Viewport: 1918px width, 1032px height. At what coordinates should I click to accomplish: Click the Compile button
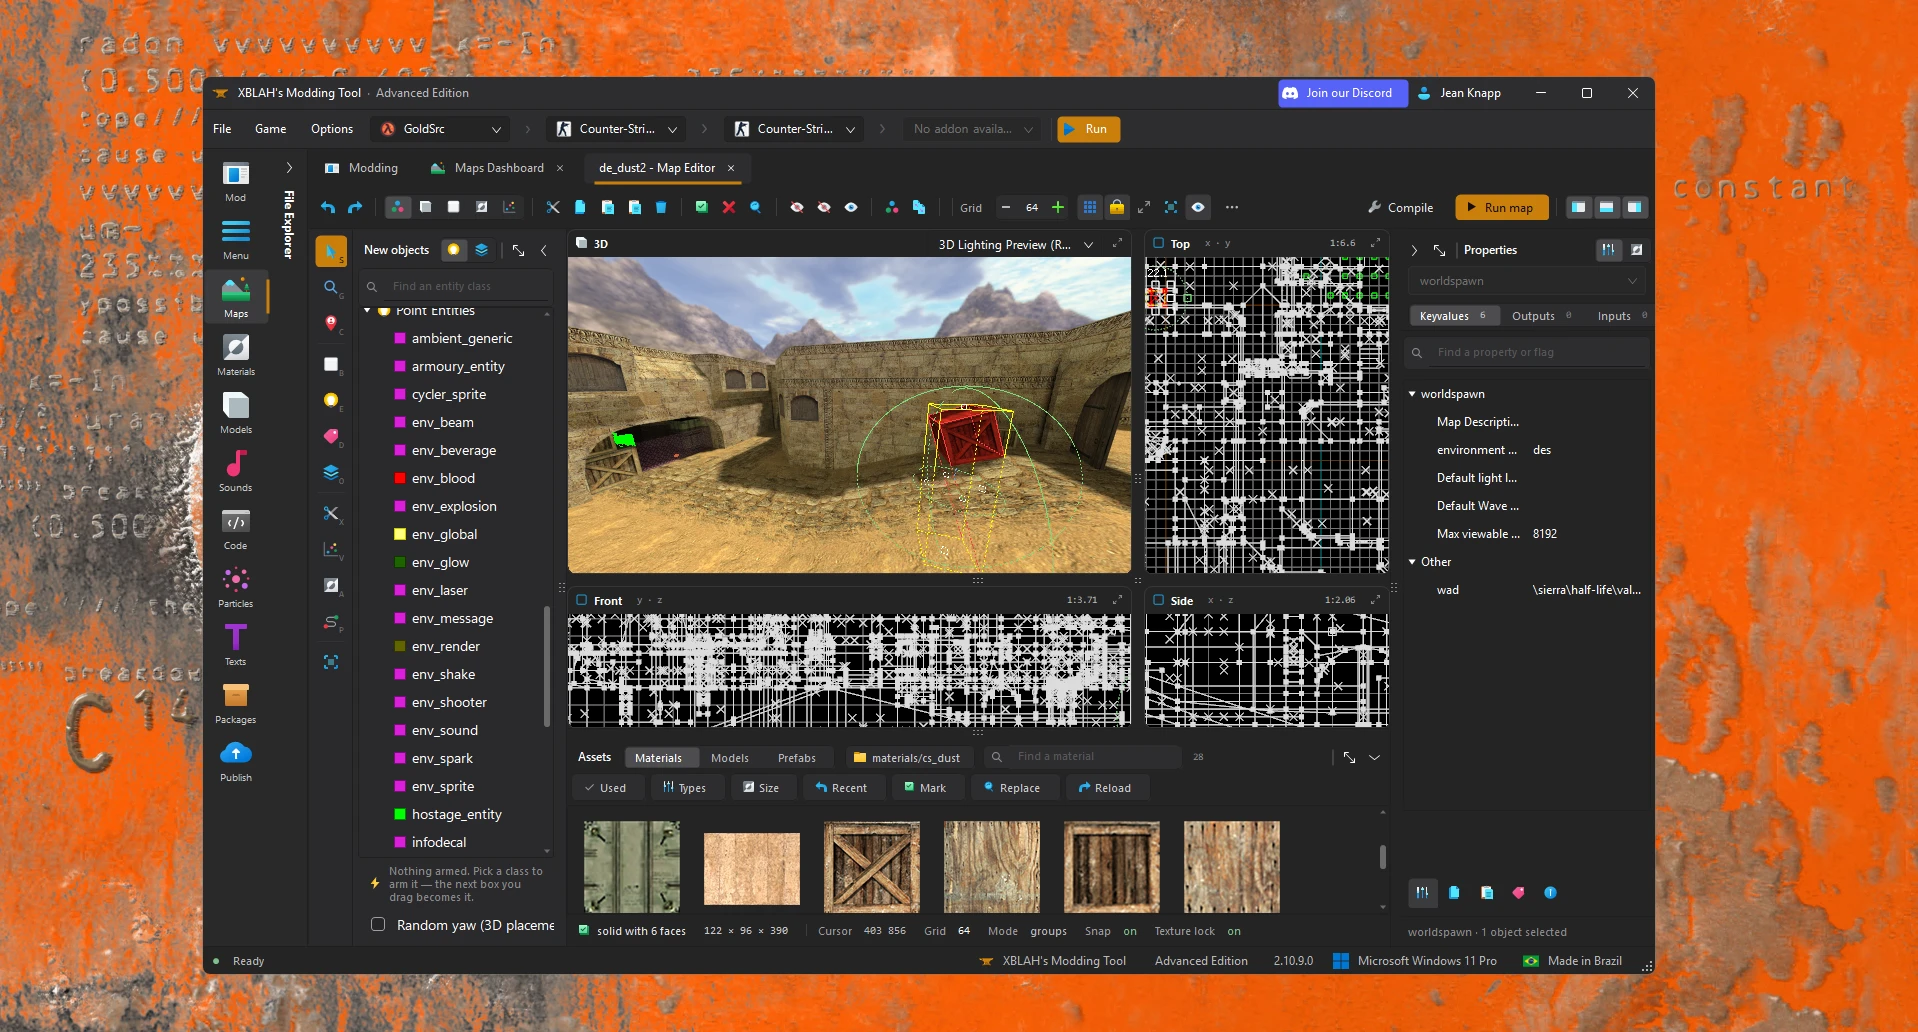1400,207
